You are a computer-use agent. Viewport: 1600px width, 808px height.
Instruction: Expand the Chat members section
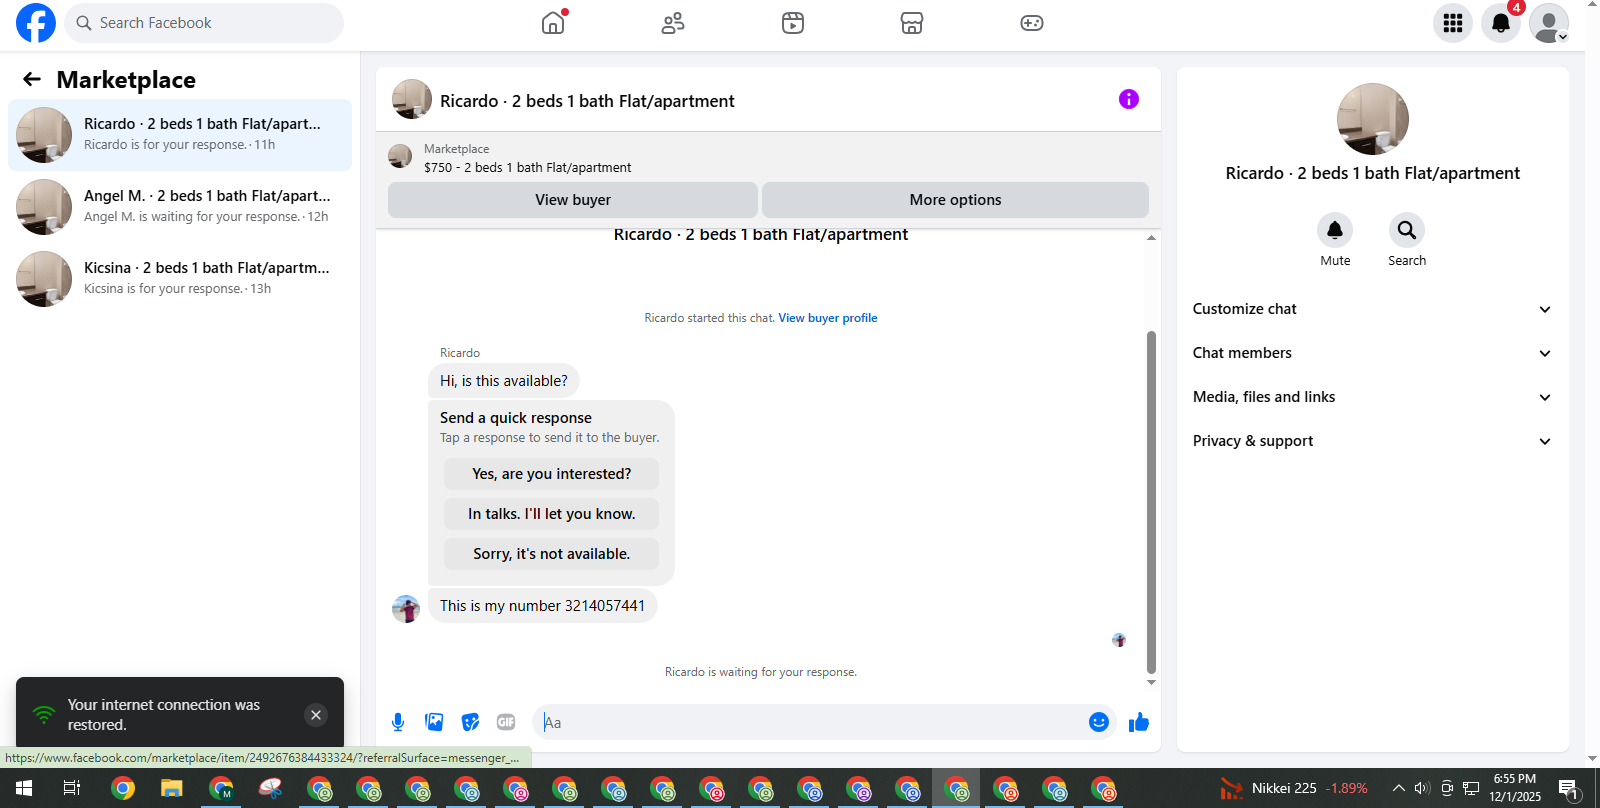tap(1373, 353)
